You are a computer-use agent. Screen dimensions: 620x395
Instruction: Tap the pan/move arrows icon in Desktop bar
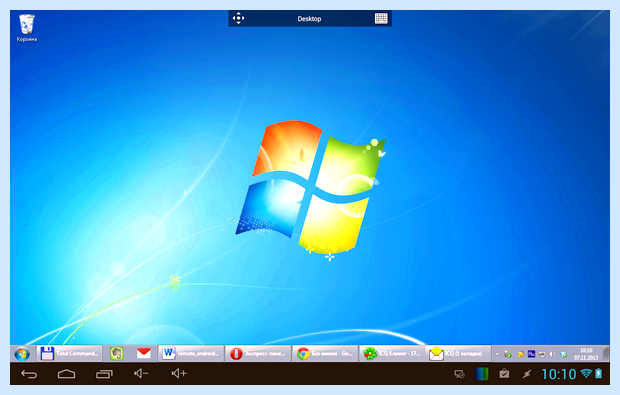(238, 18)
